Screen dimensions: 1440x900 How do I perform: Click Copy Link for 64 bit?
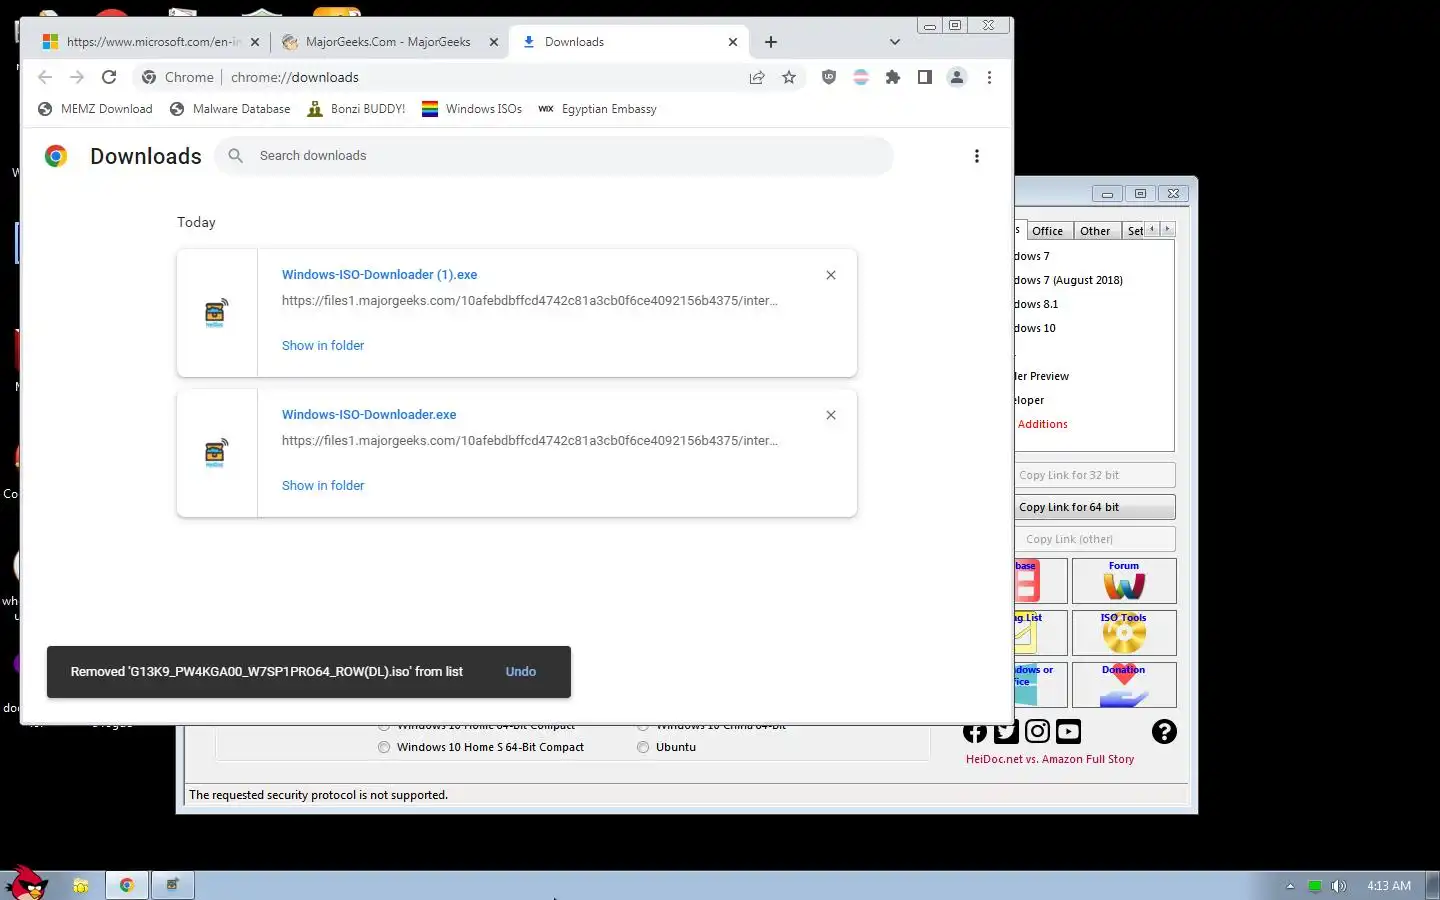click(x=1095, y=507)
